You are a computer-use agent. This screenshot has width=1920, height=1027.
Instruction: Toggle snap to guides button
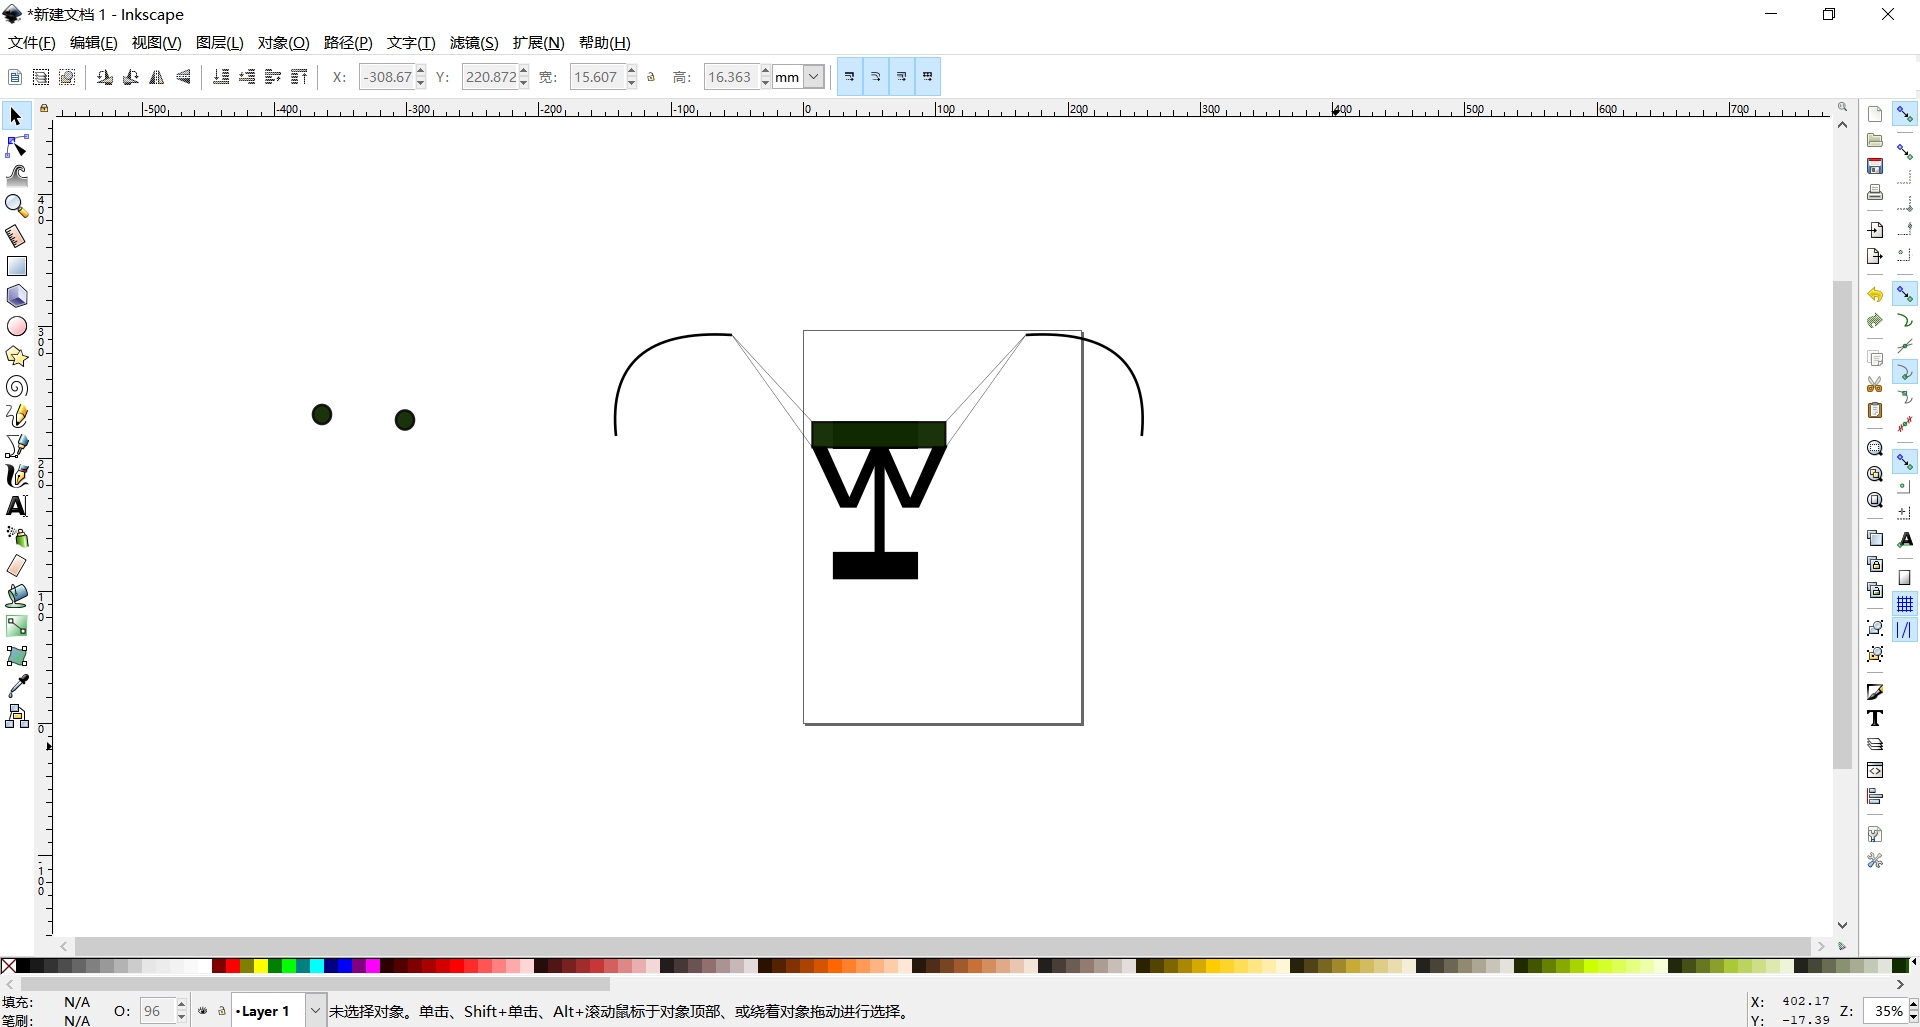pyautogui.click(x=1905, y=630)
